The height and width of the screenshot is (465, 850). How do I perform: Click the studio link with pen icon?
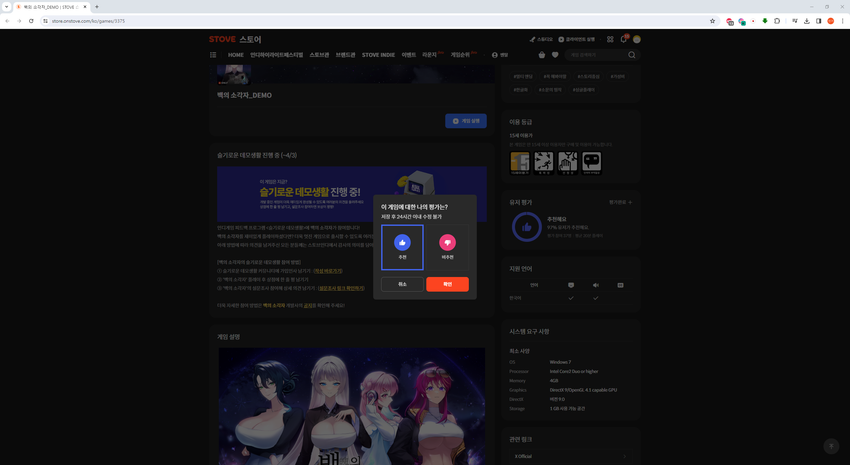pos(541,39)
